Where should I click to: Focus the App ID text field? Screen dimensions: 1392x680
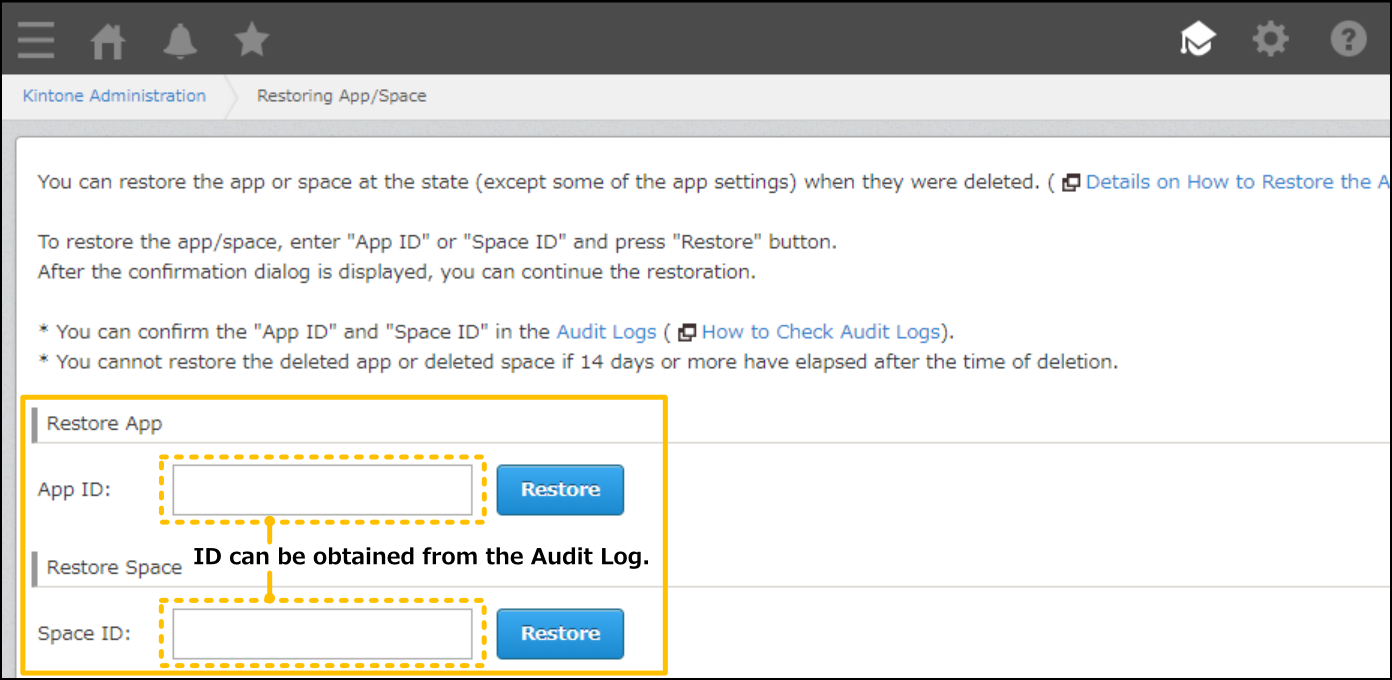point(322,490)
